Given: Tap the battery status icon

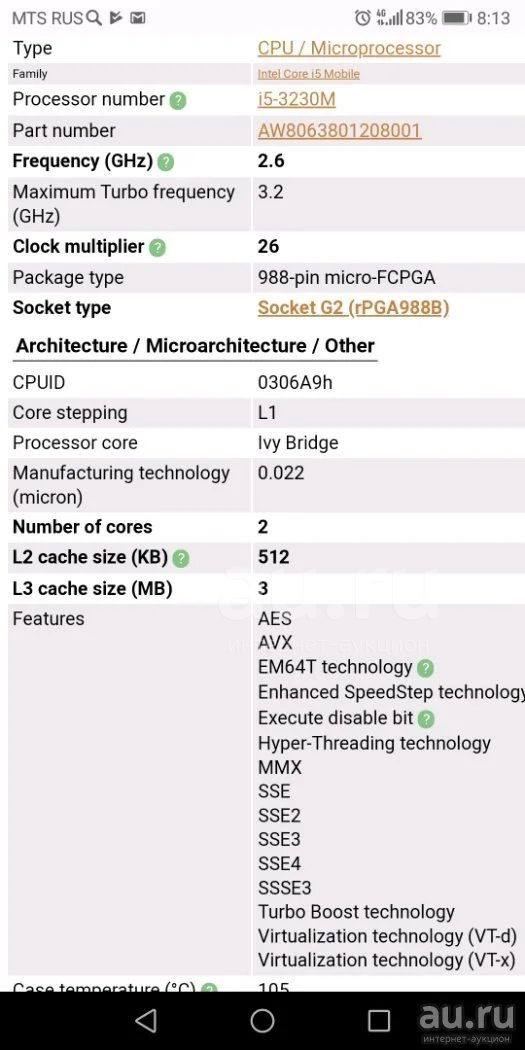Looking at the screenshot, I should (457, 18).
